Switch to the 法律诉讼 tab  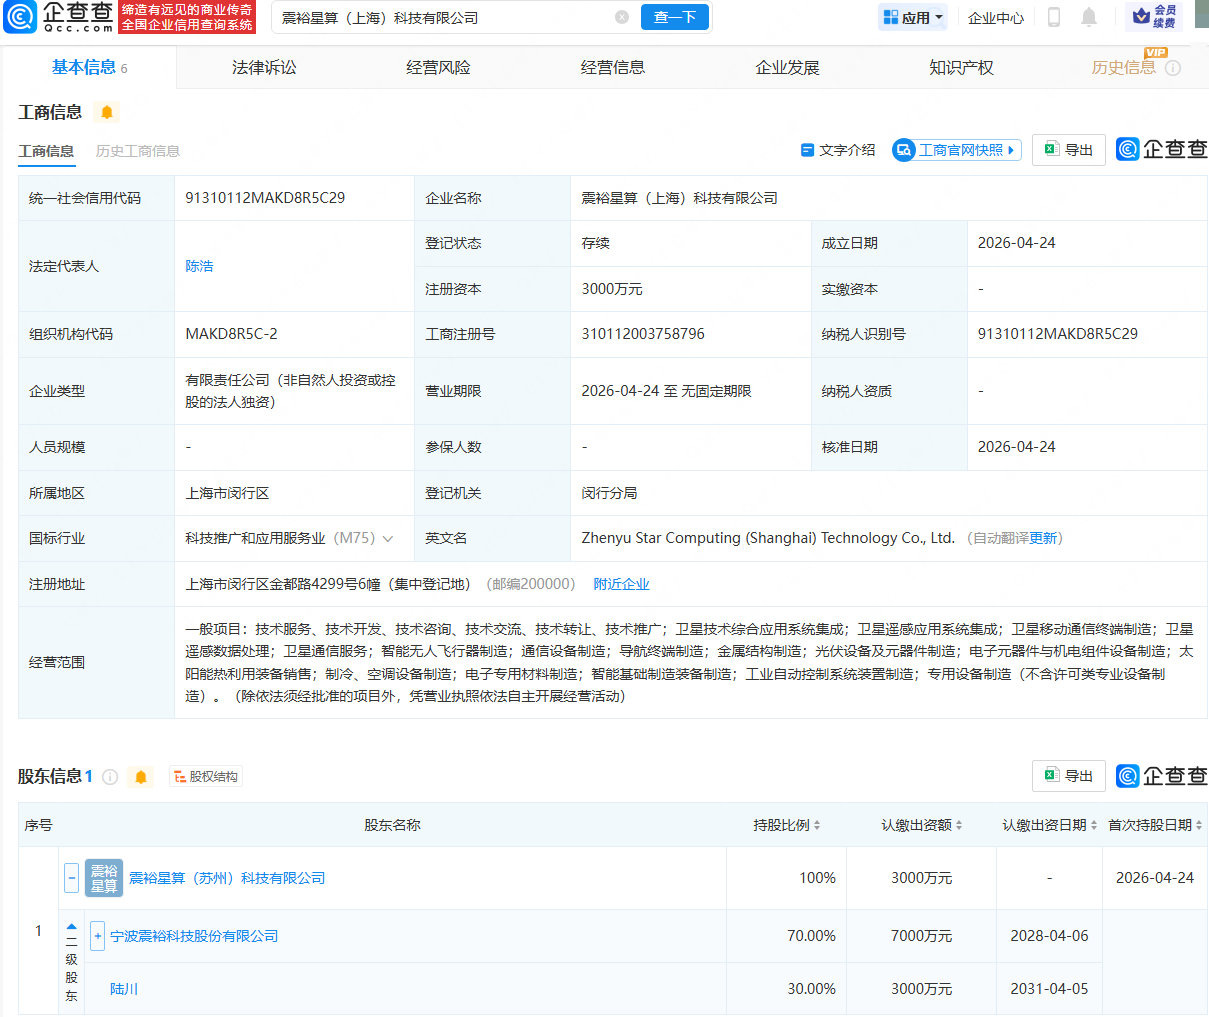click(264, 68)
